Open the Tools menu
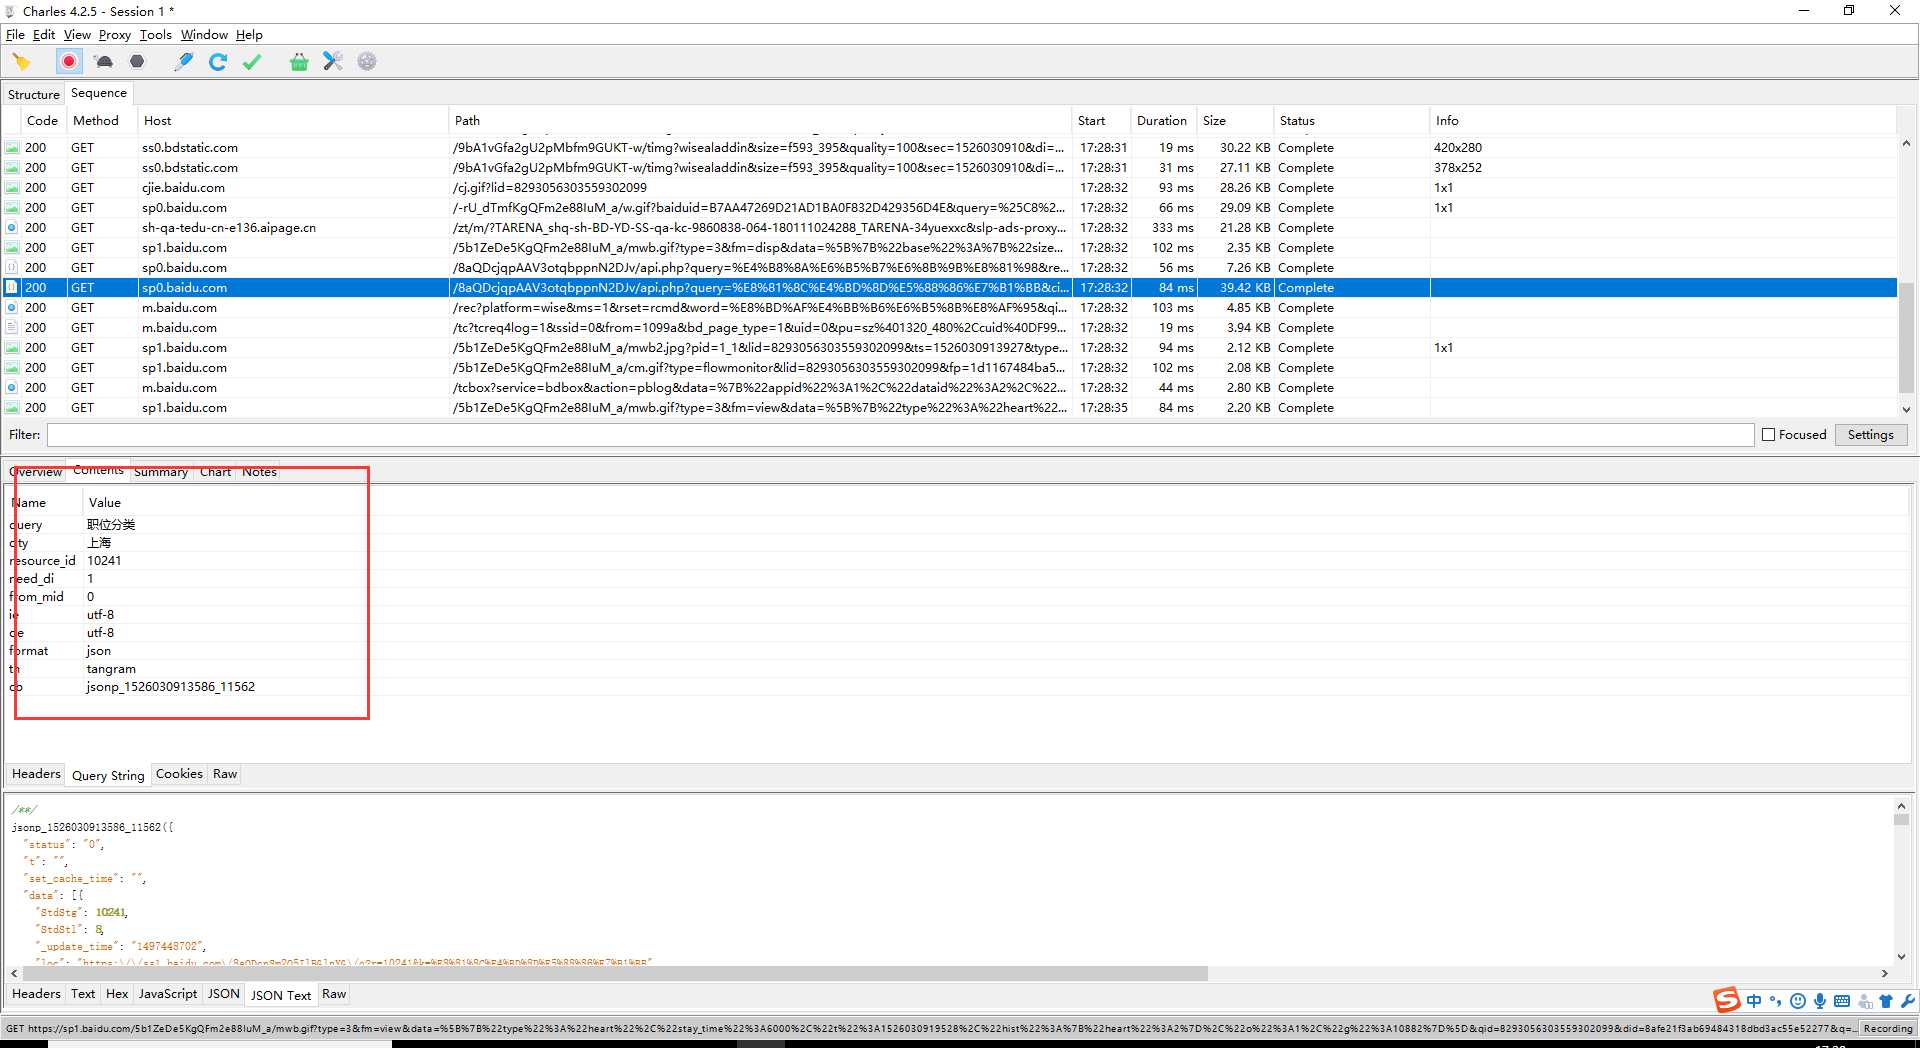 point(156,35)
